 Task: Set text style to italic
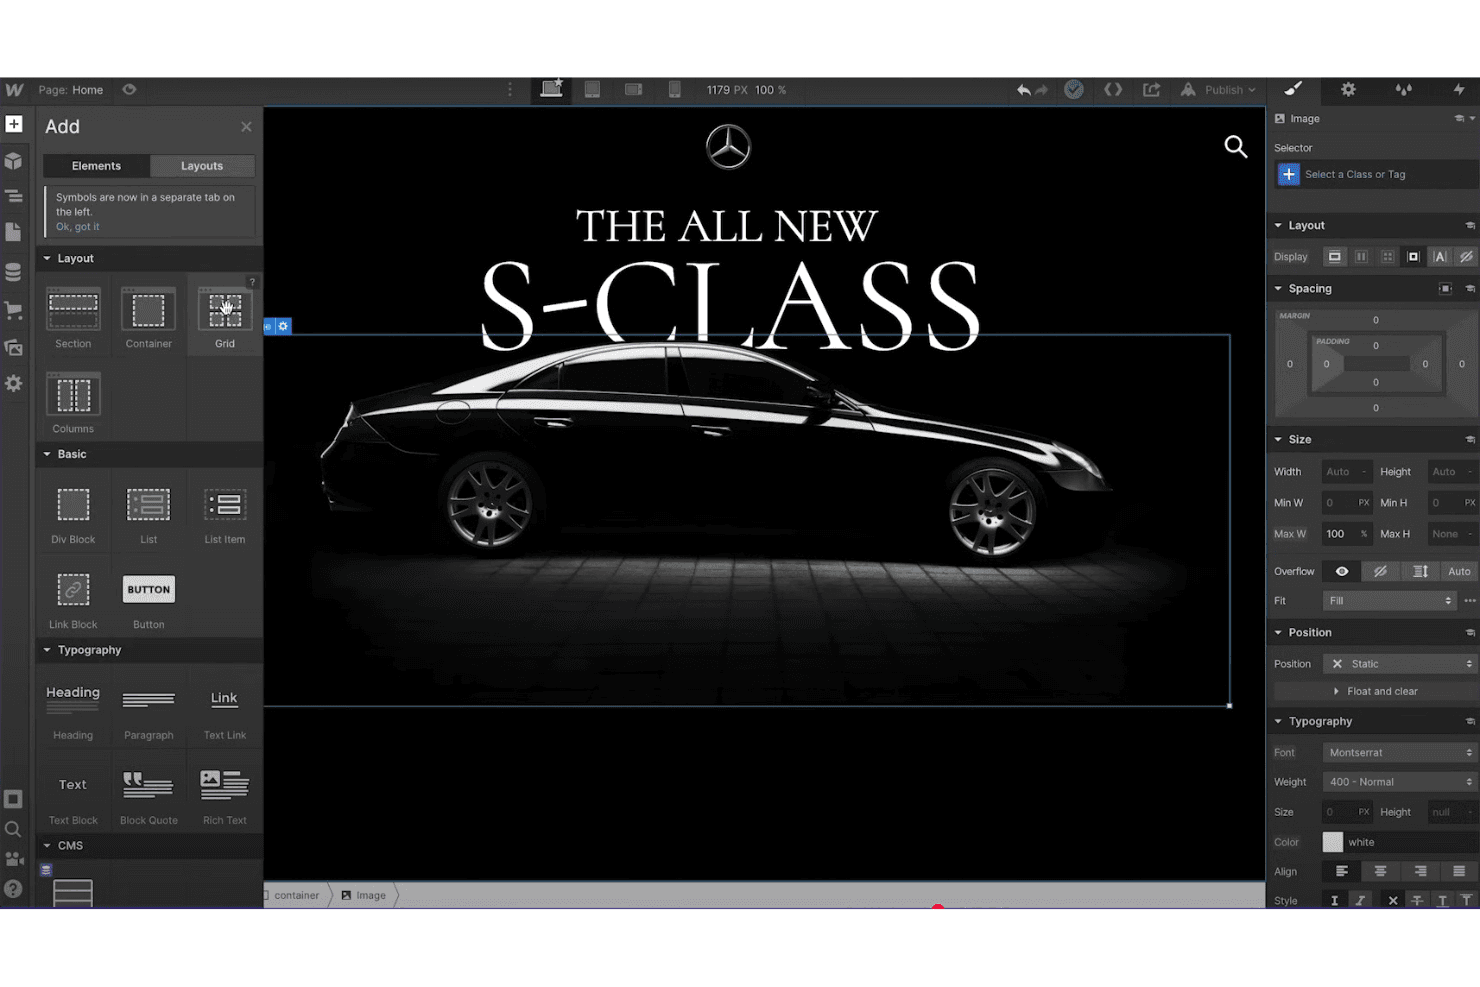coord(1360,901)
